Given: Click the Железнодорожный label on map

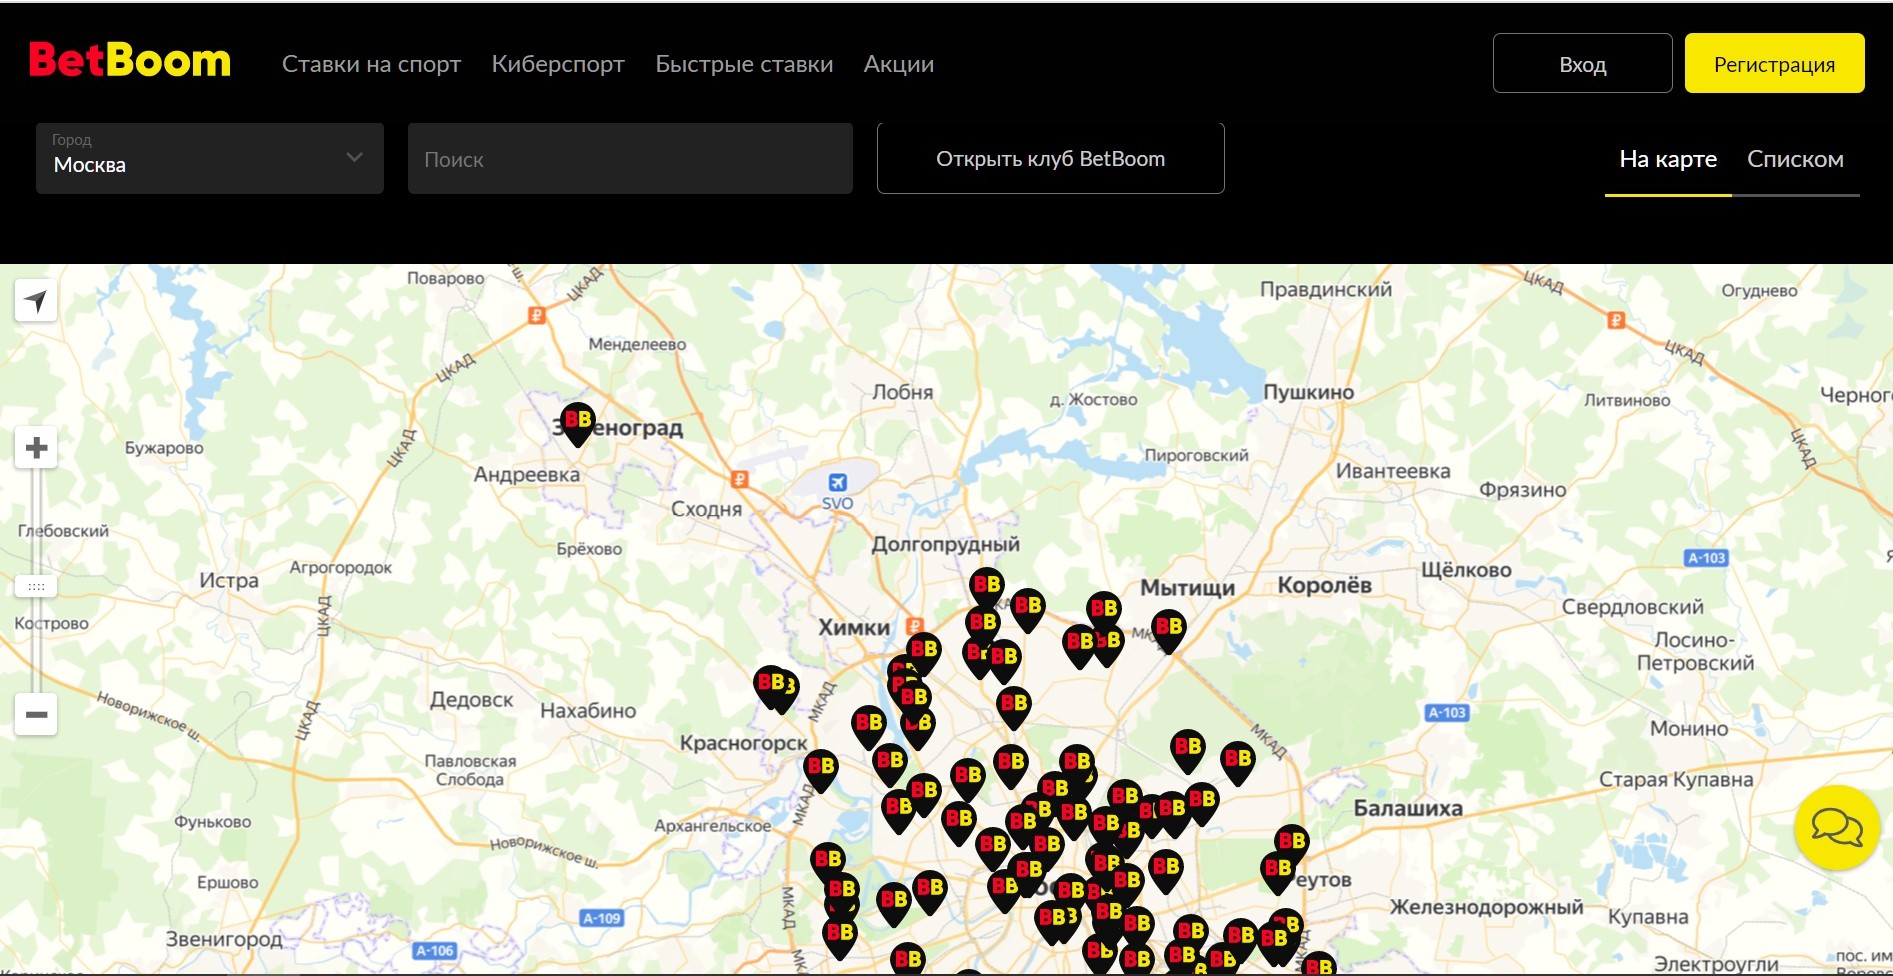Looking at the screenshot, I should tap(1486, 907).
